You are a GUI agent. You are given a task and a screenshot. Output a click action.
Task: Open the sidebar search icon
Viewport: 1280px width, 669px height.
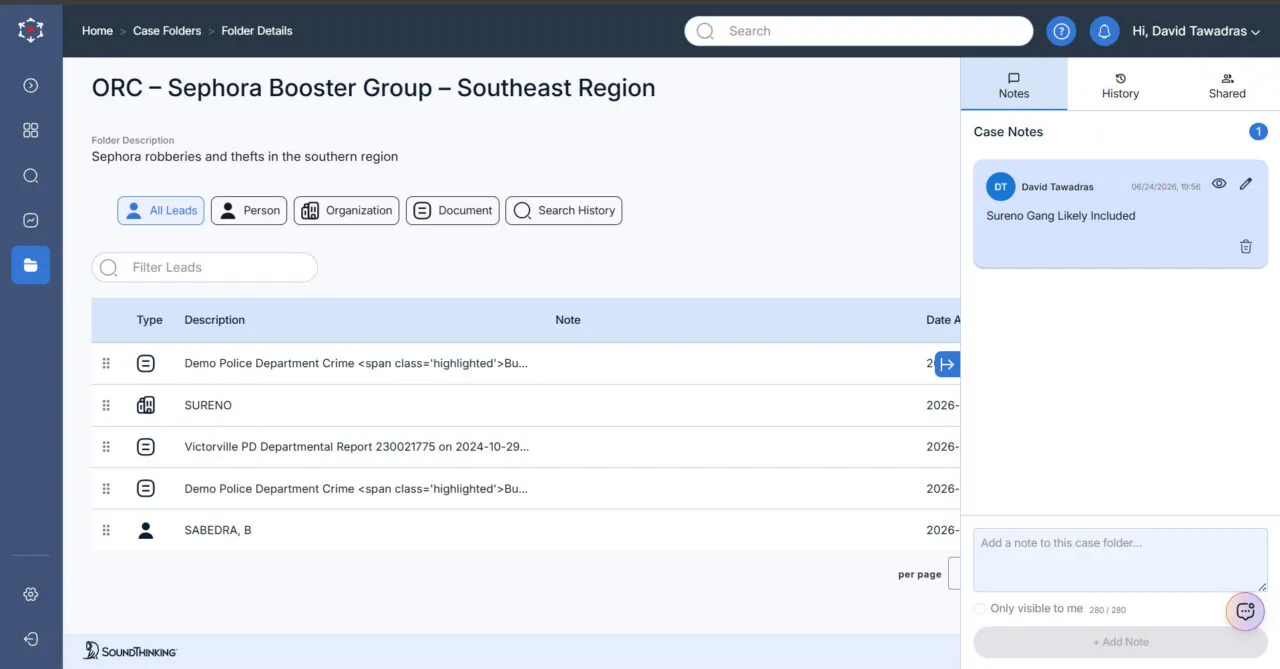31,176
